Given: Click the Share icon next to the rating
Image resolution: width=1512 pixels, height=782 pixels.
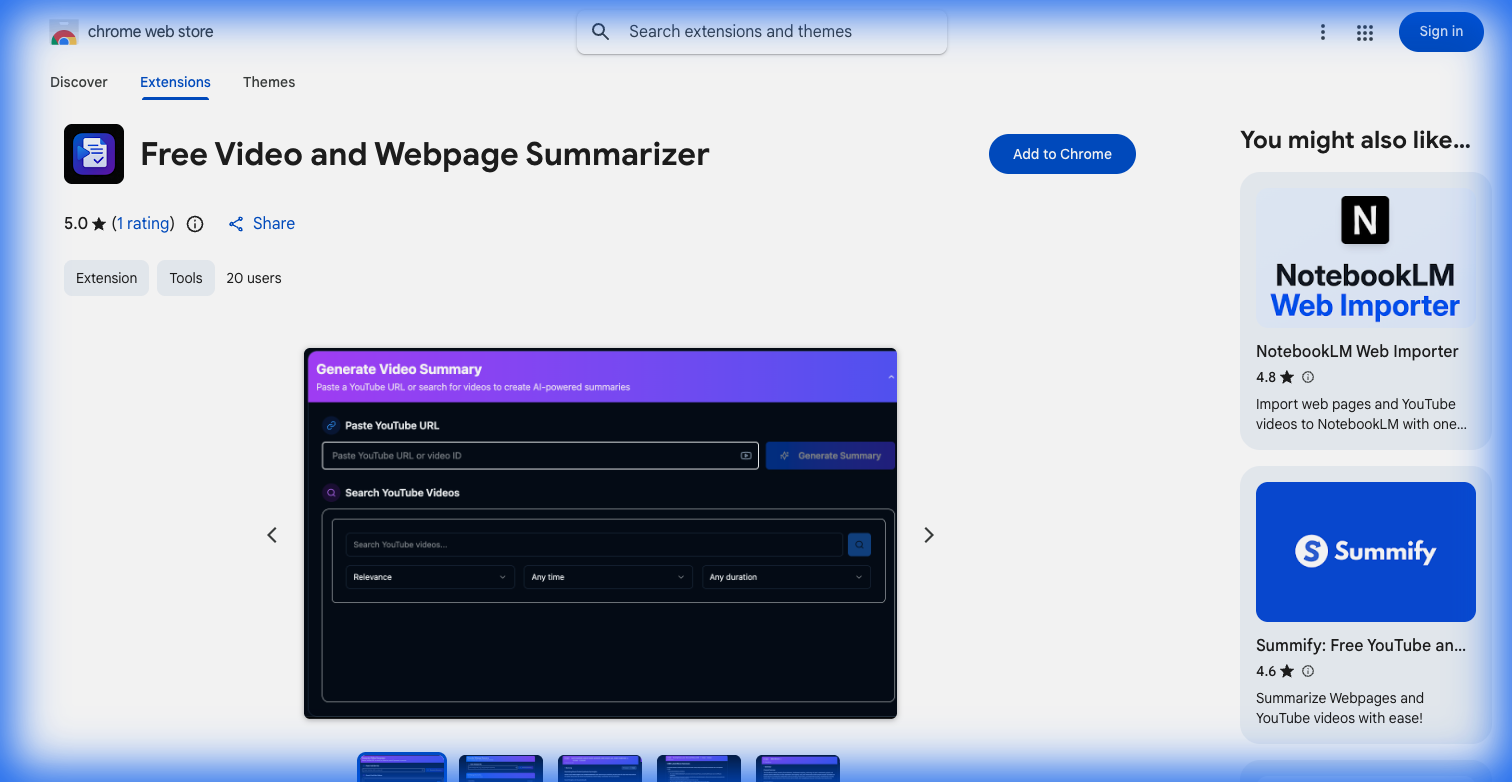Looking at the screenshot, I should click(236, 223).
